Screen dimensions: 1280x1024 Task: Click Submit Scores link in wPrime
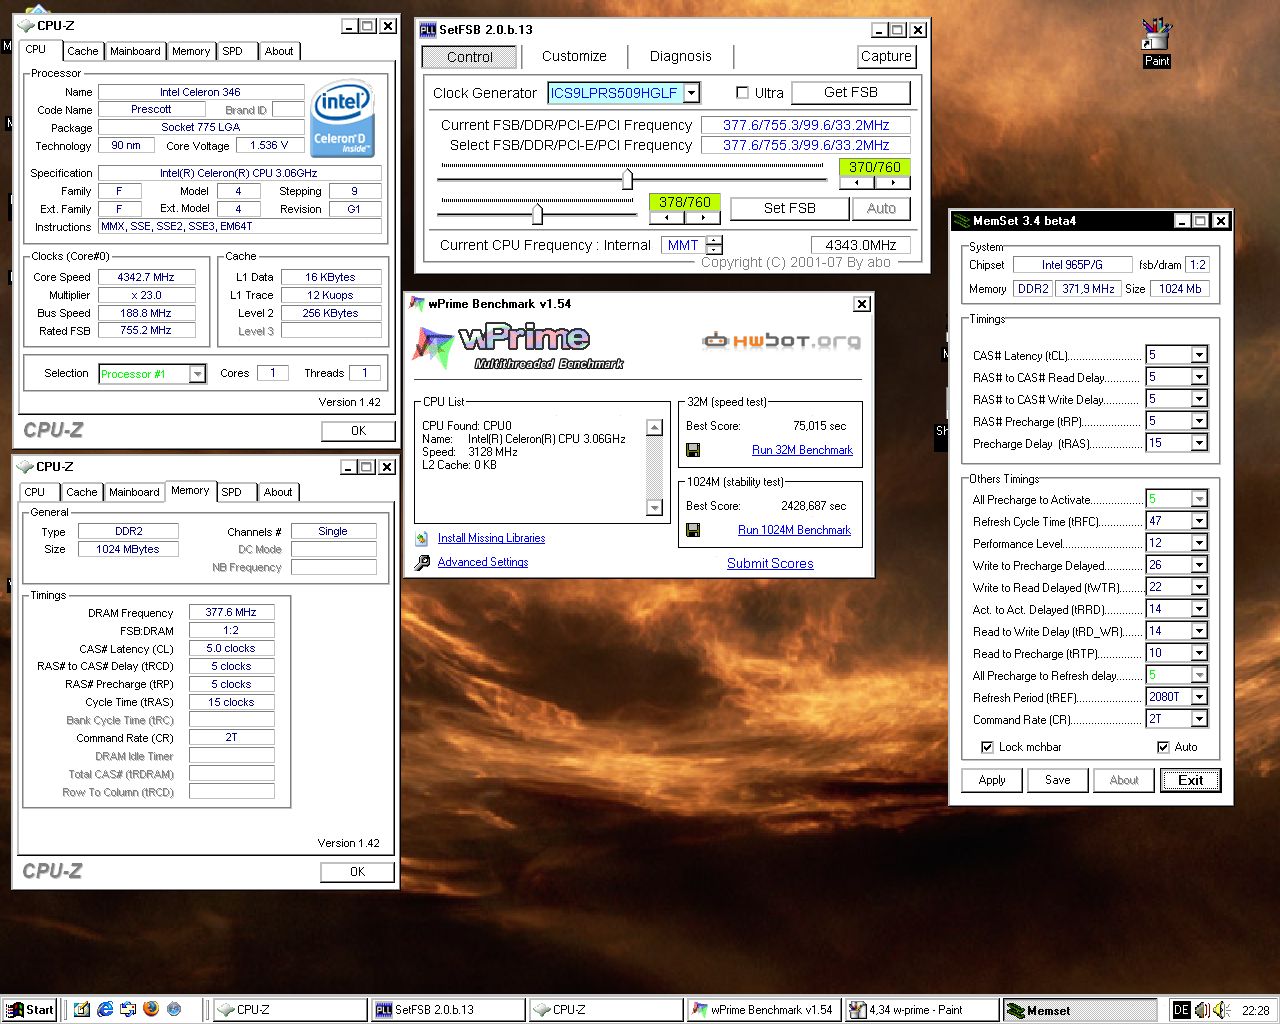click(770, 563)
